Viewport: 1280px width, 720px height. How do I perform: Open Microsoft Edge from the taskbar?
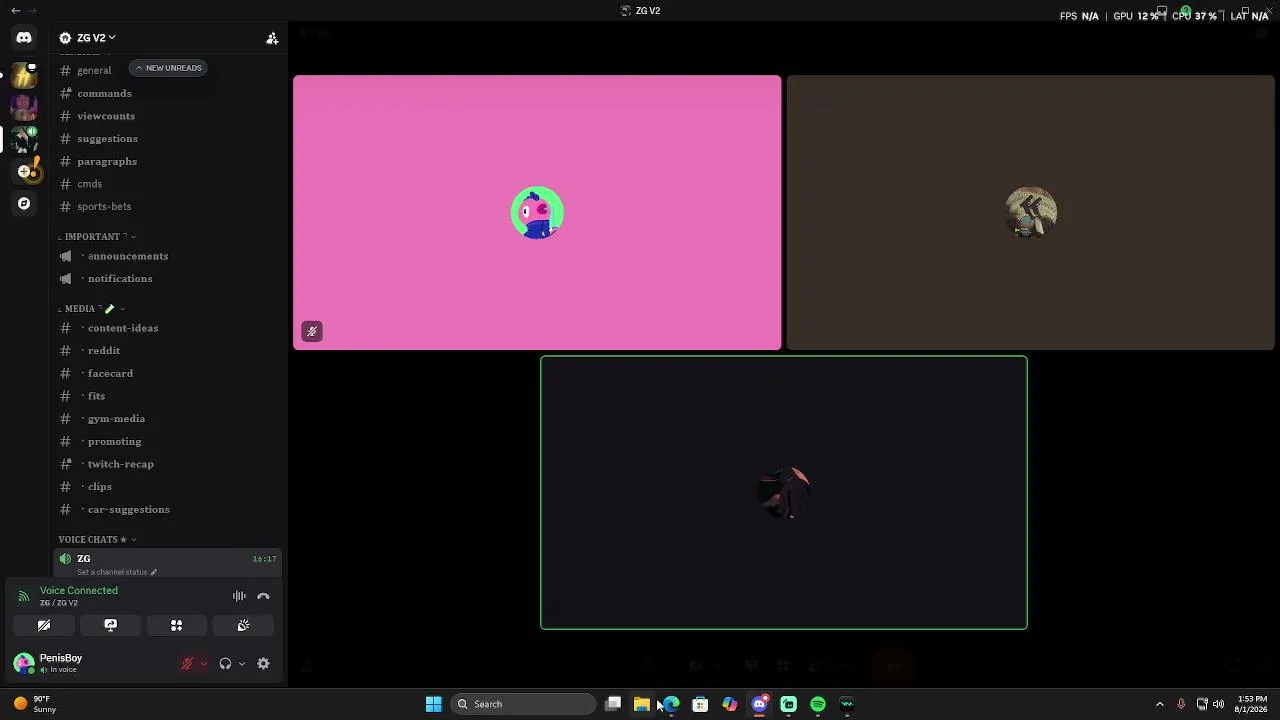click(x=671, y=704)
